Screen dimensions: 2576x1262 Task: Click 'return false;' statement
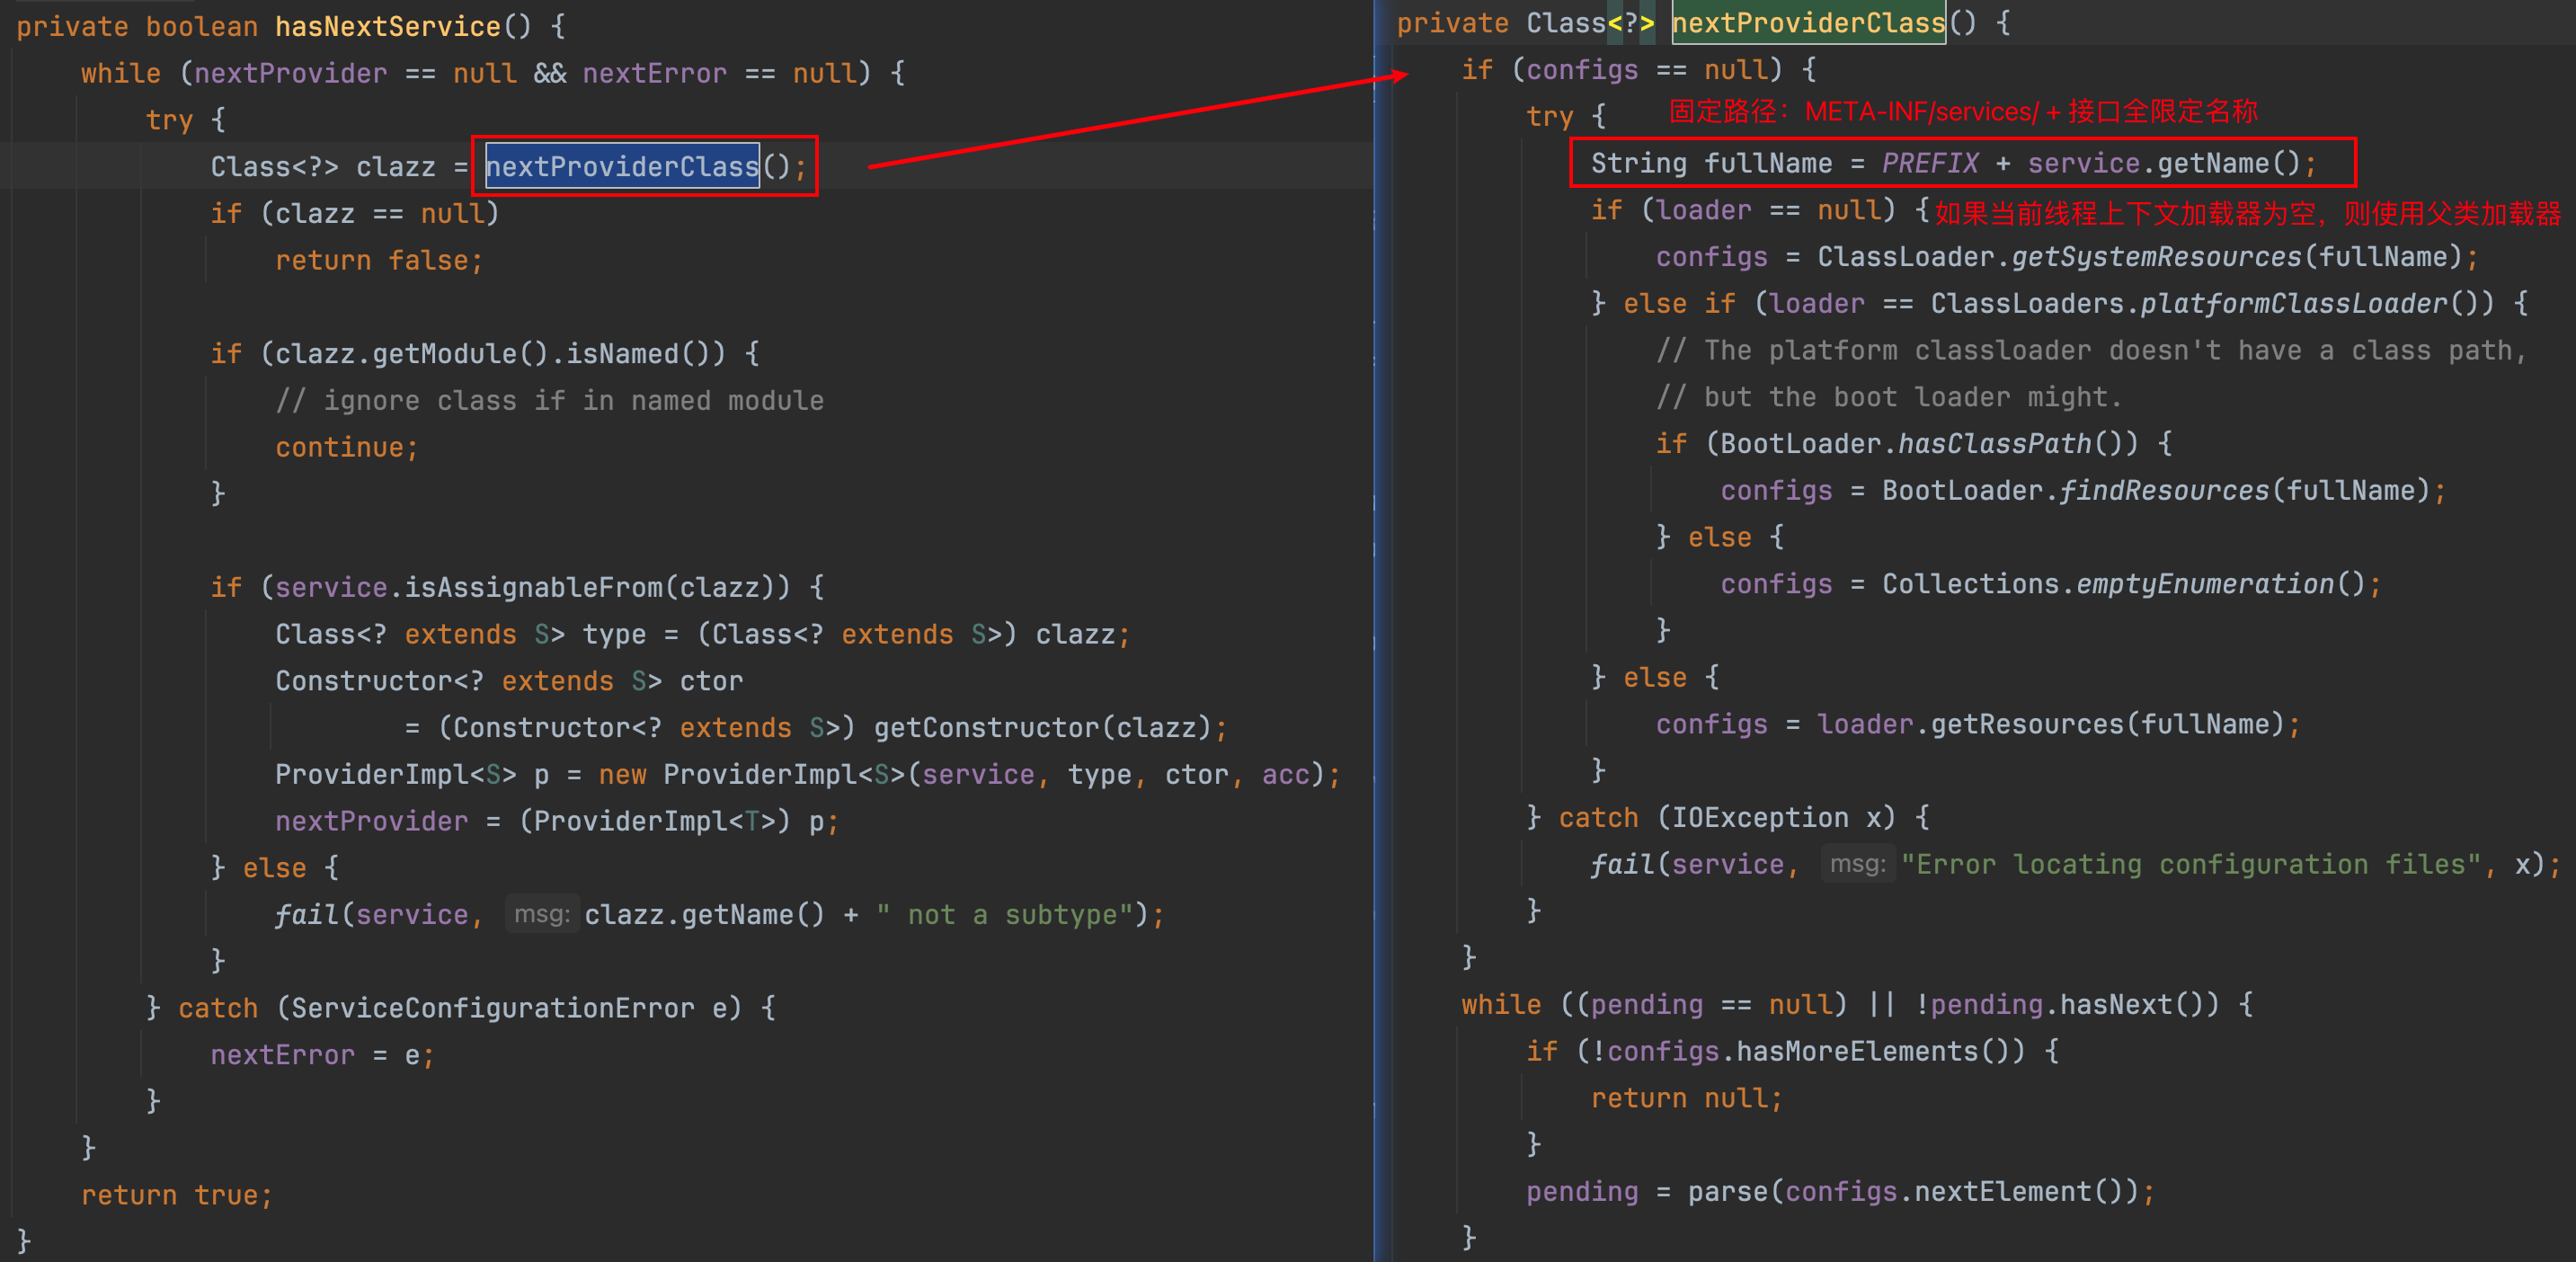point(379,260)
